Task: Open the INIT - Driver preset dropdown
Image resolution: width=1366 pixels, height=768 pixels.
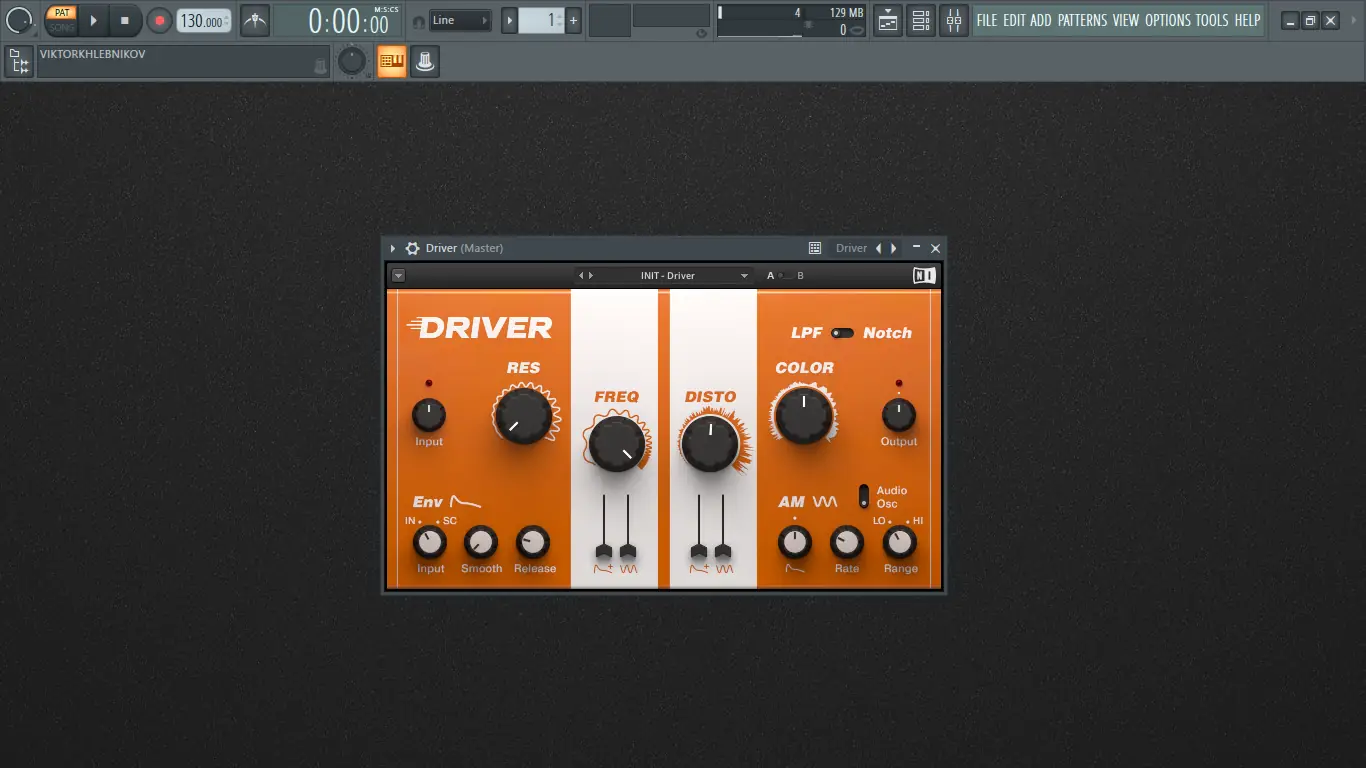Action: 667,276
